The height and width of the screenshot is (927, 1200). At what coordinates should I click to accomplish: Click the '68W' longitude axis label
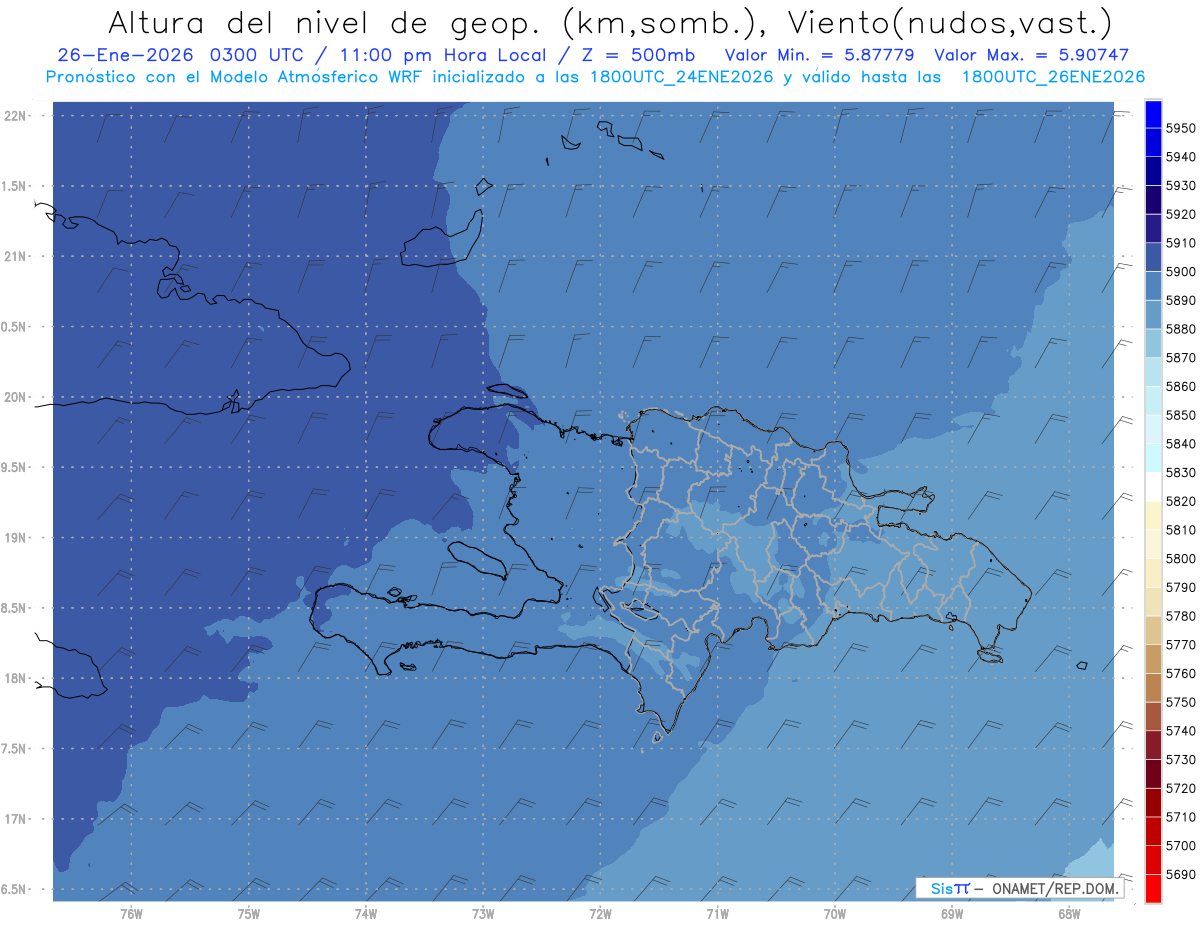(1069, 914)
